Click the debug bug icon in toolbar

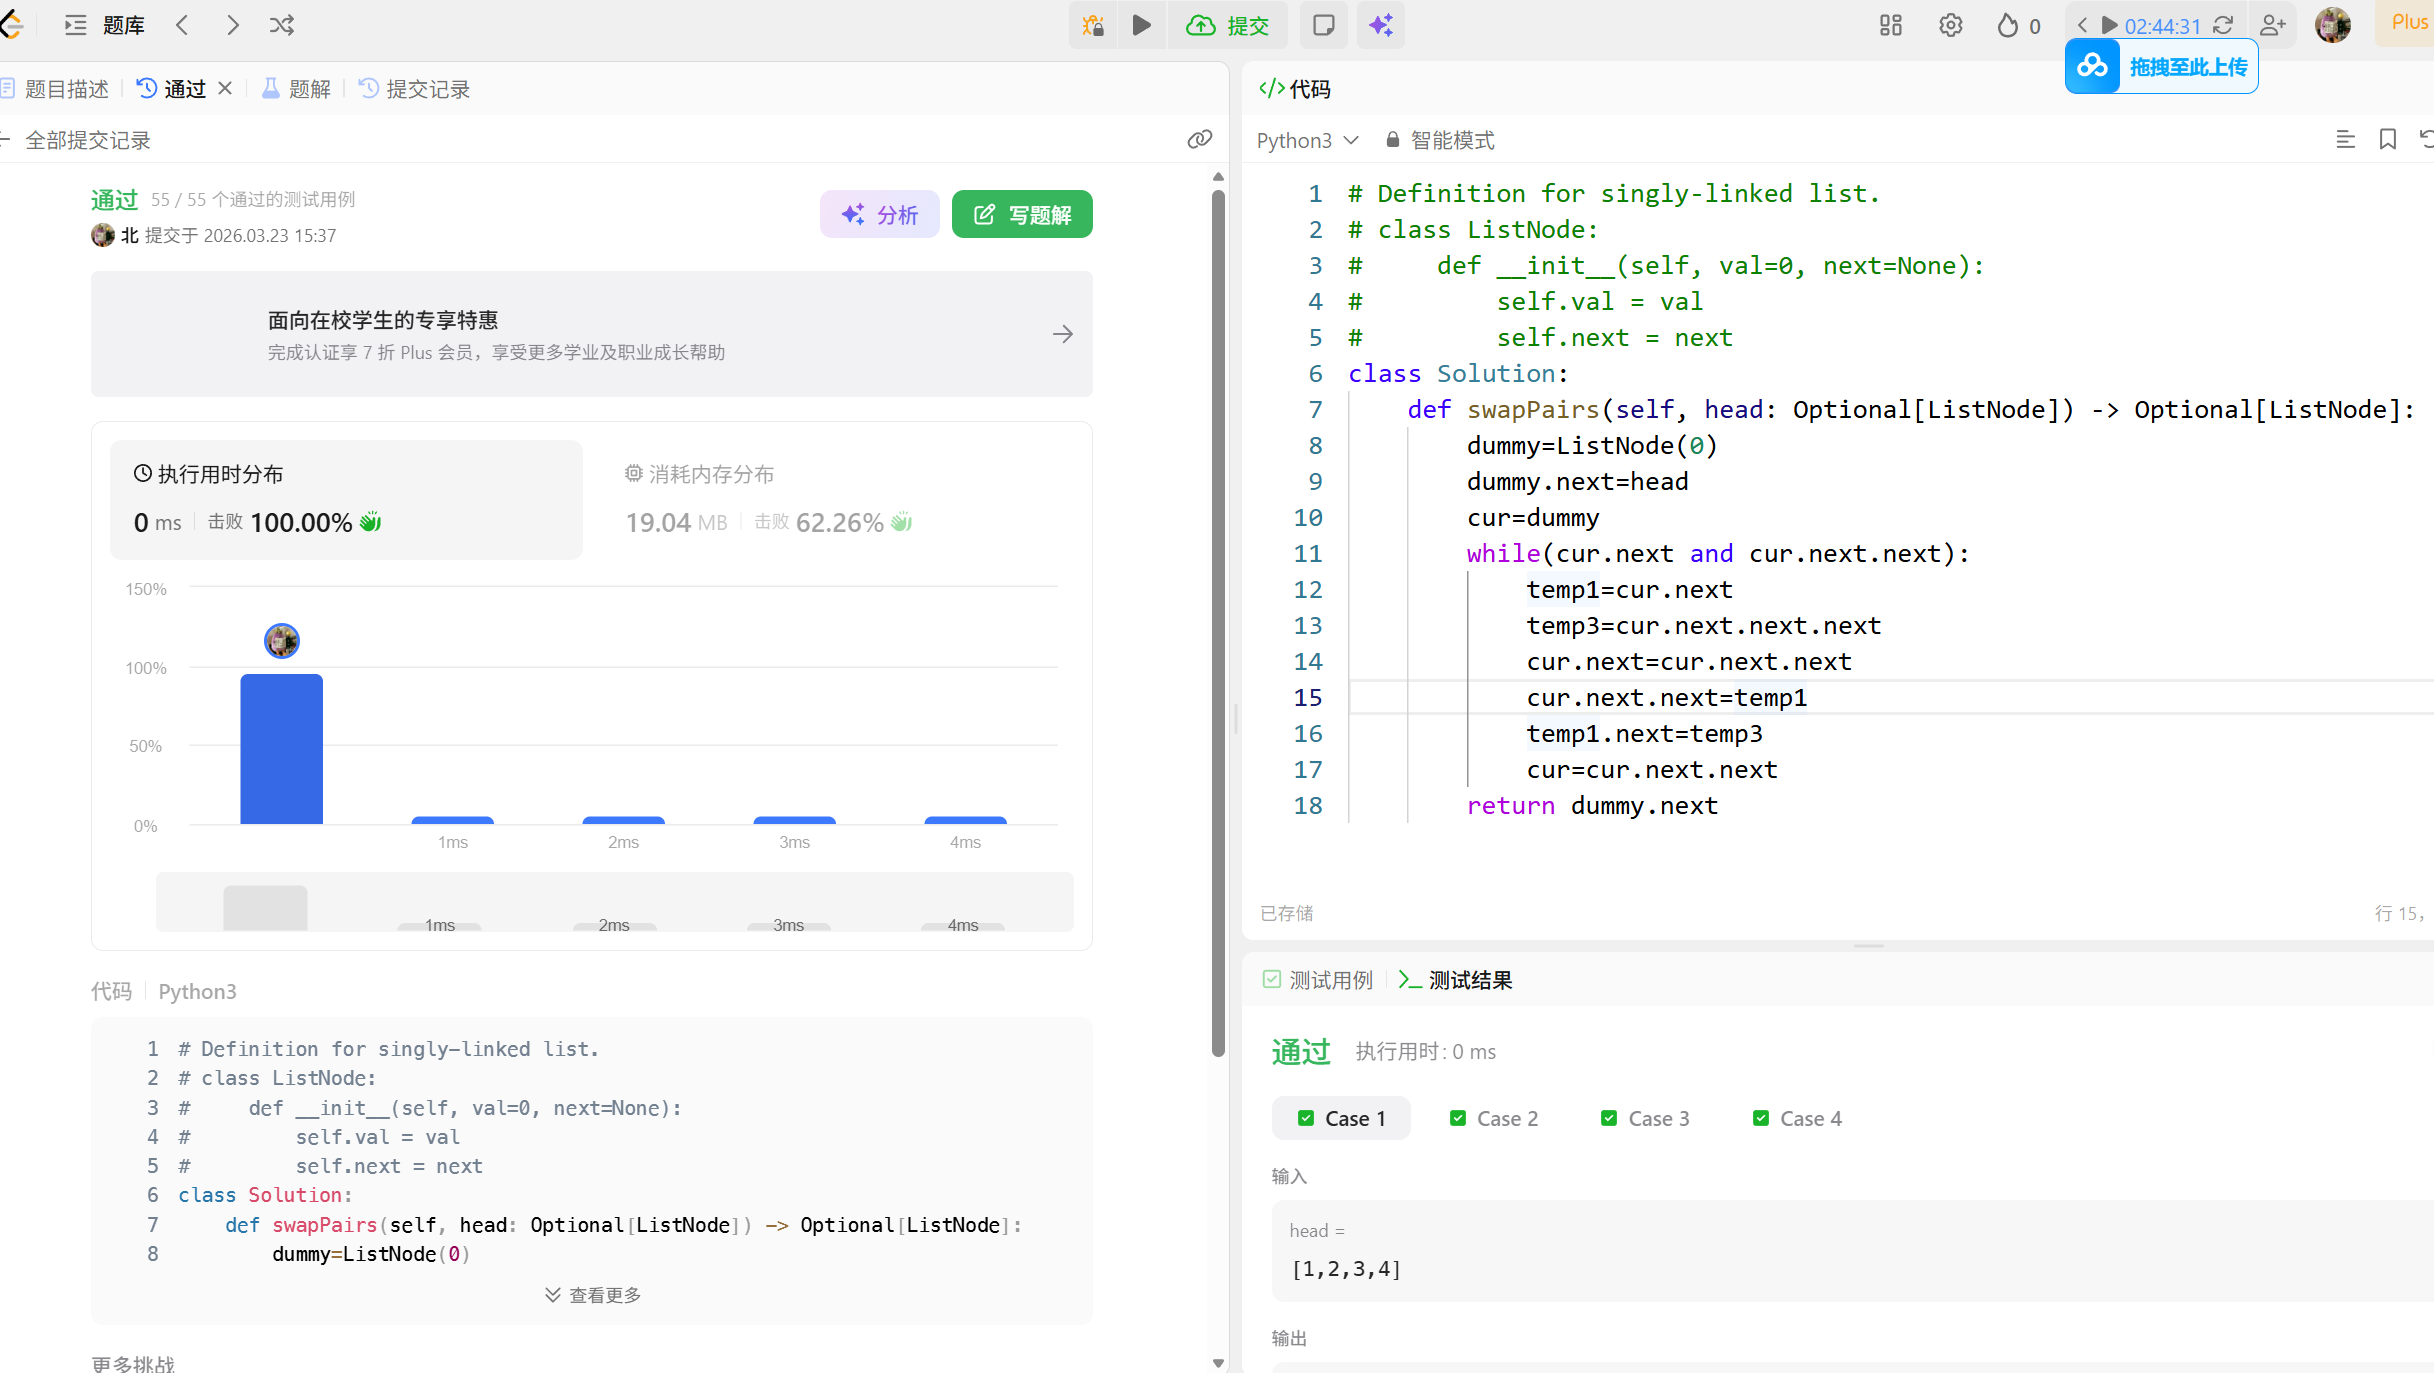(x=1093, y=25)
